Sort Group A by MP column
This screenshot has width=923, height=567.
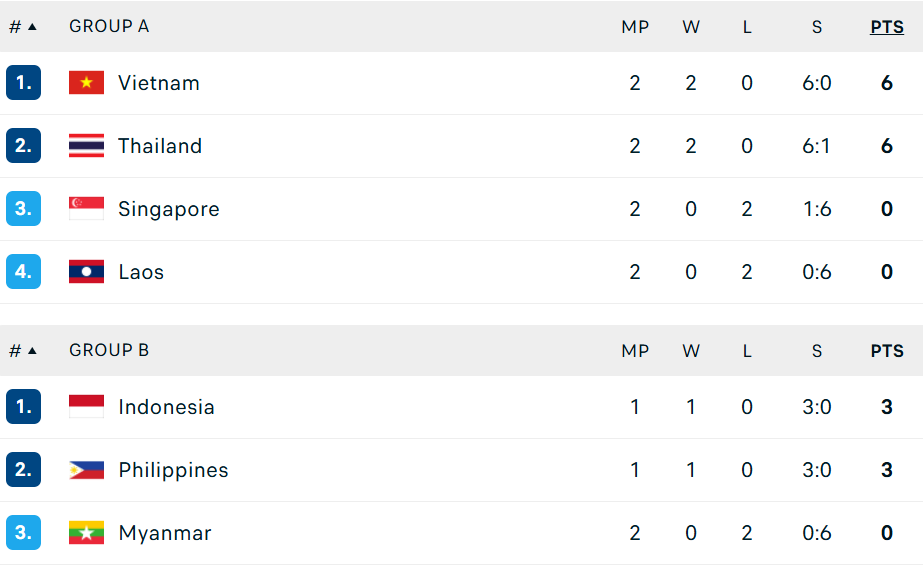tap(635, 27)
